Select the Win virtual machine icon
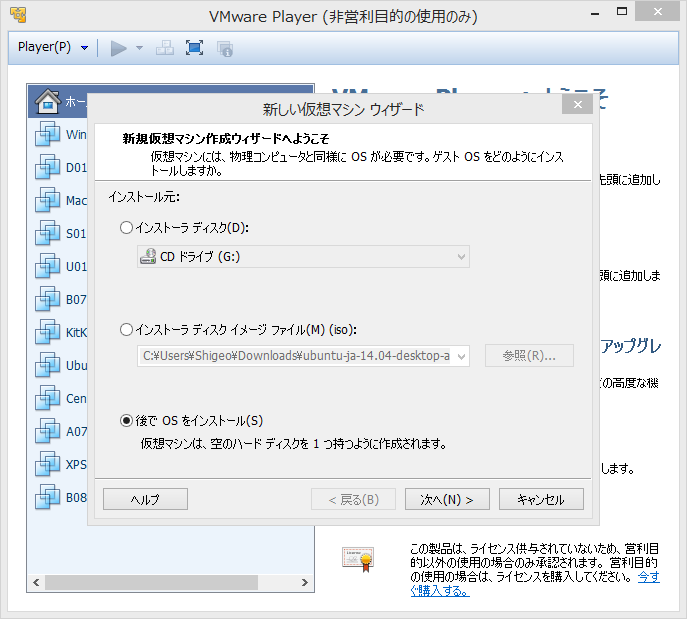The image size is (687, 619). 48,134
